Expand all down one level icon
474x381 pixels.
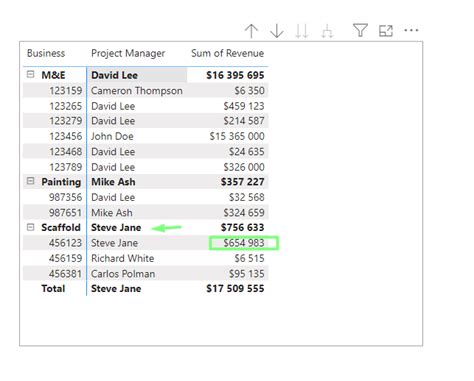pyautogui.click(x=327, y=31)
